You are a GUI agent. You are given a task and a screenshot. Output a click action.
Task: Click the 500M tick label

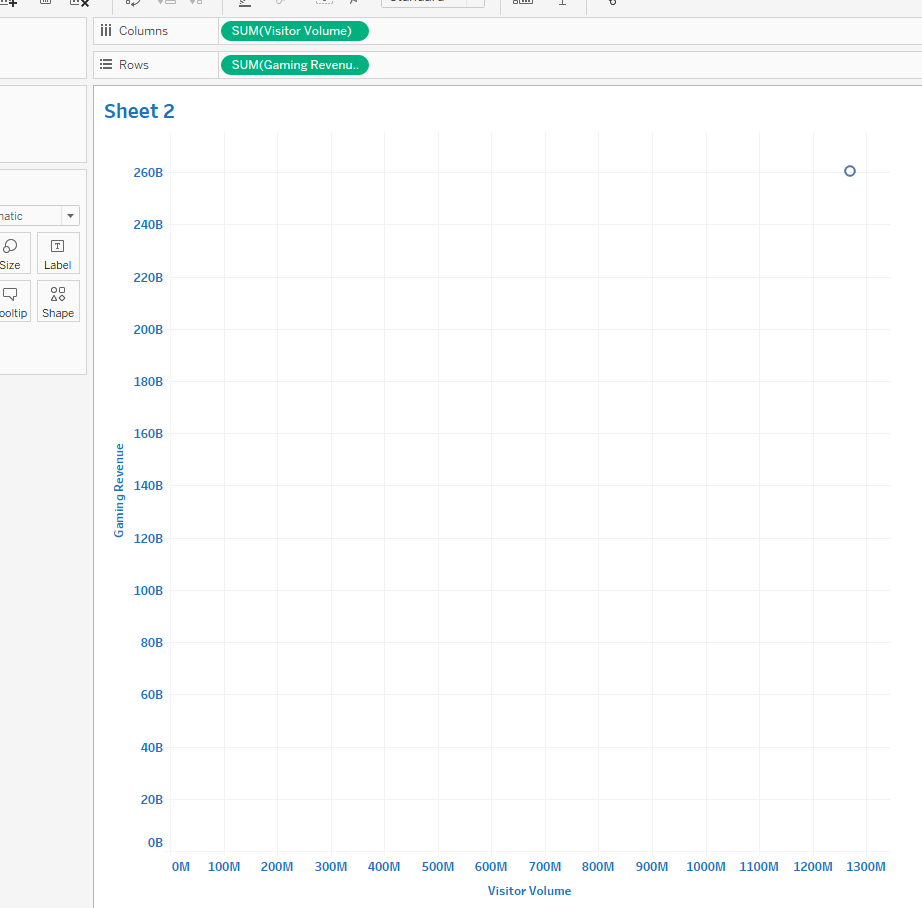coord(438,867)
